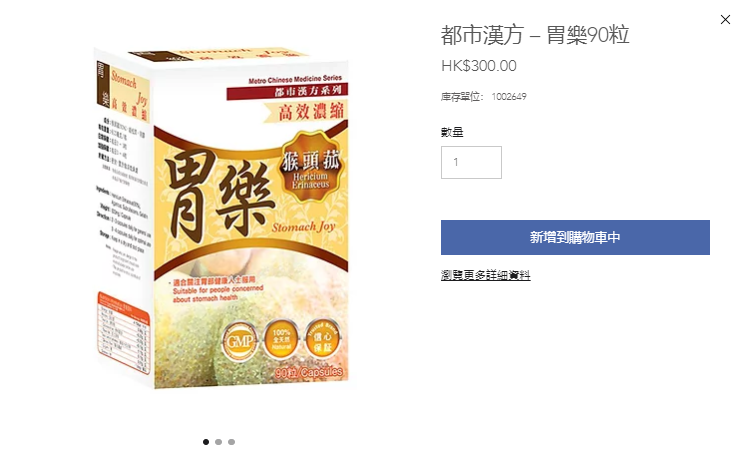Click the 都市漢方系列 red banner on box
Screen dimensions: 742x474
coord(287,91)
